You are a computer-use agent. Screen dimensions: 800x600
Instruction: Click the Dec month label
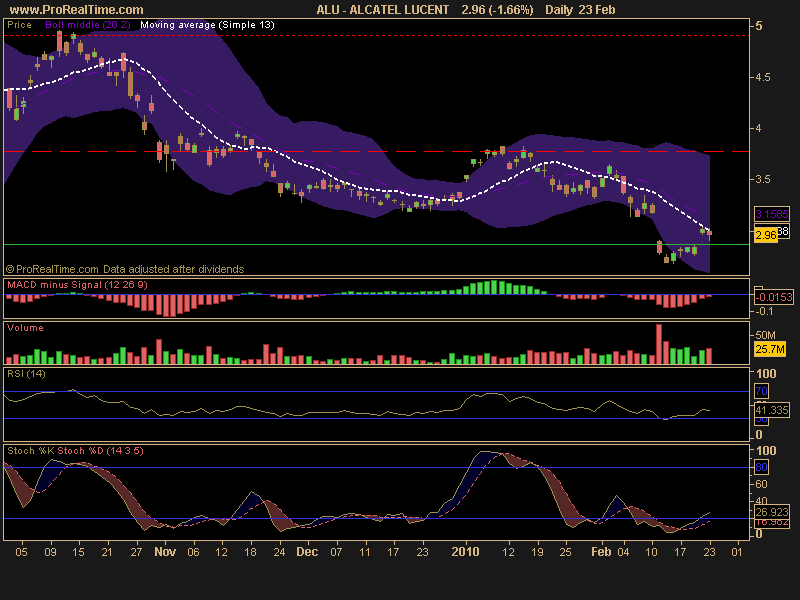pos(307,552)
